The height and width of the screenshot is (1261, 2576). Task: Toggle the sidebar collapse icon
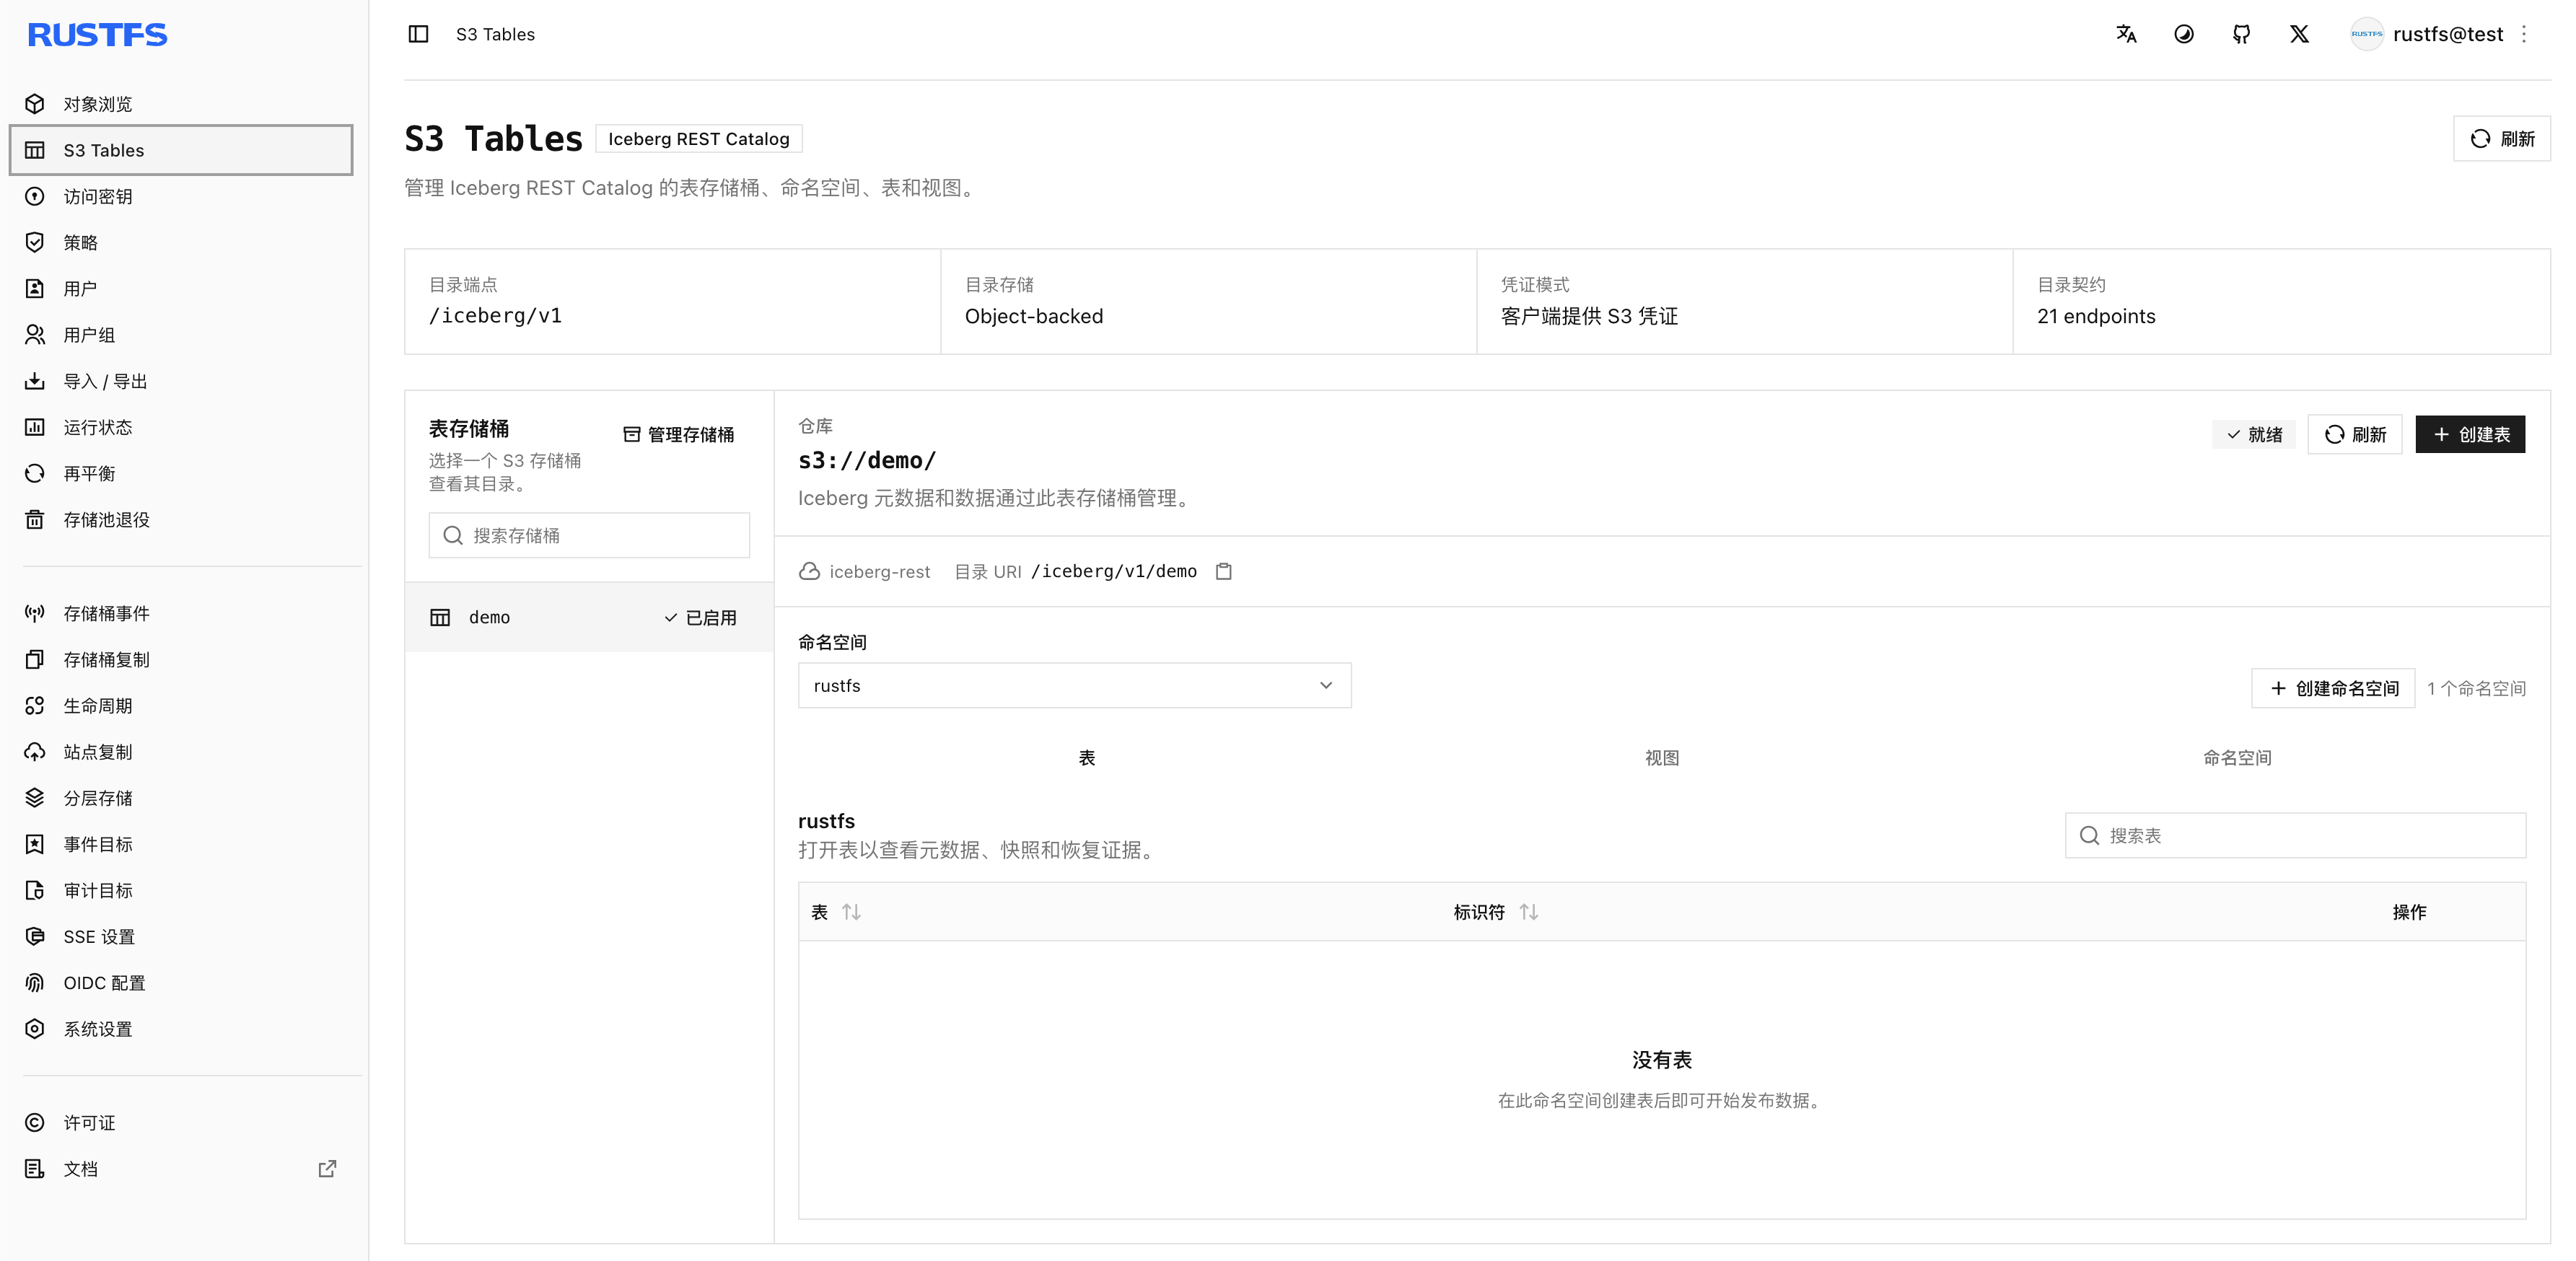click(x=418, y=34)
